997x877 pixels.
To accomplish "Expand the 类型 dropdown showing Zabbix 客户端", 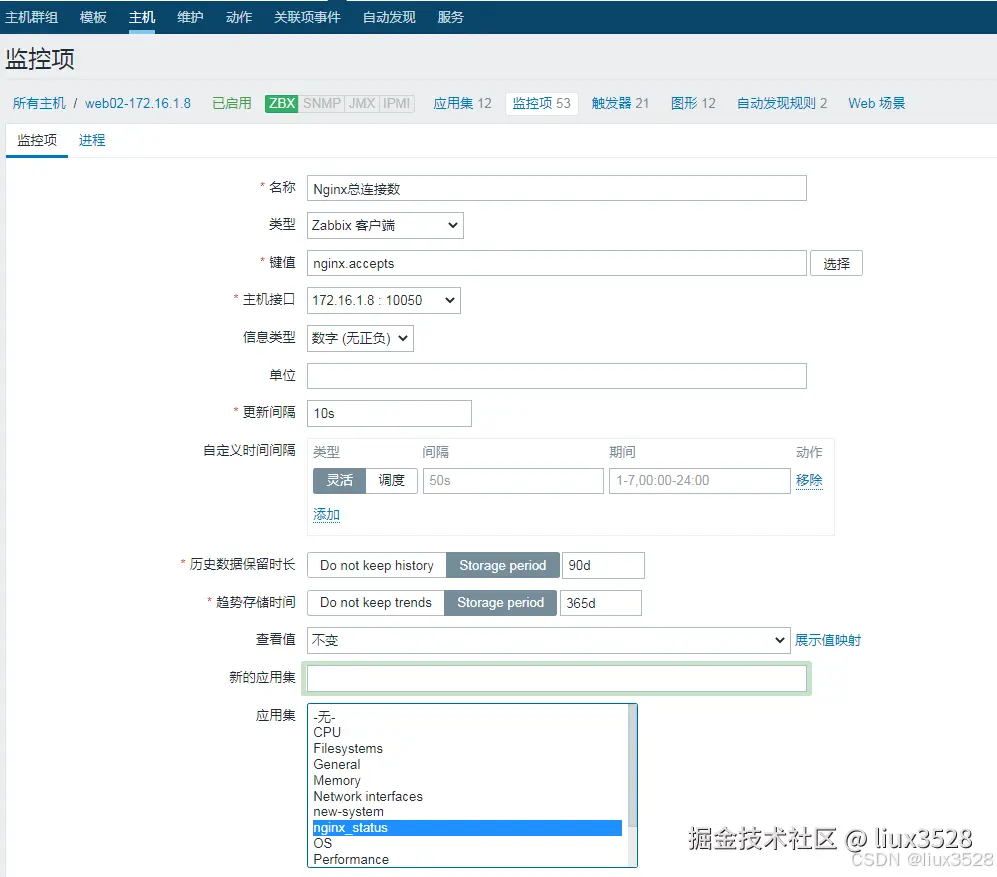I will [385, 225].
